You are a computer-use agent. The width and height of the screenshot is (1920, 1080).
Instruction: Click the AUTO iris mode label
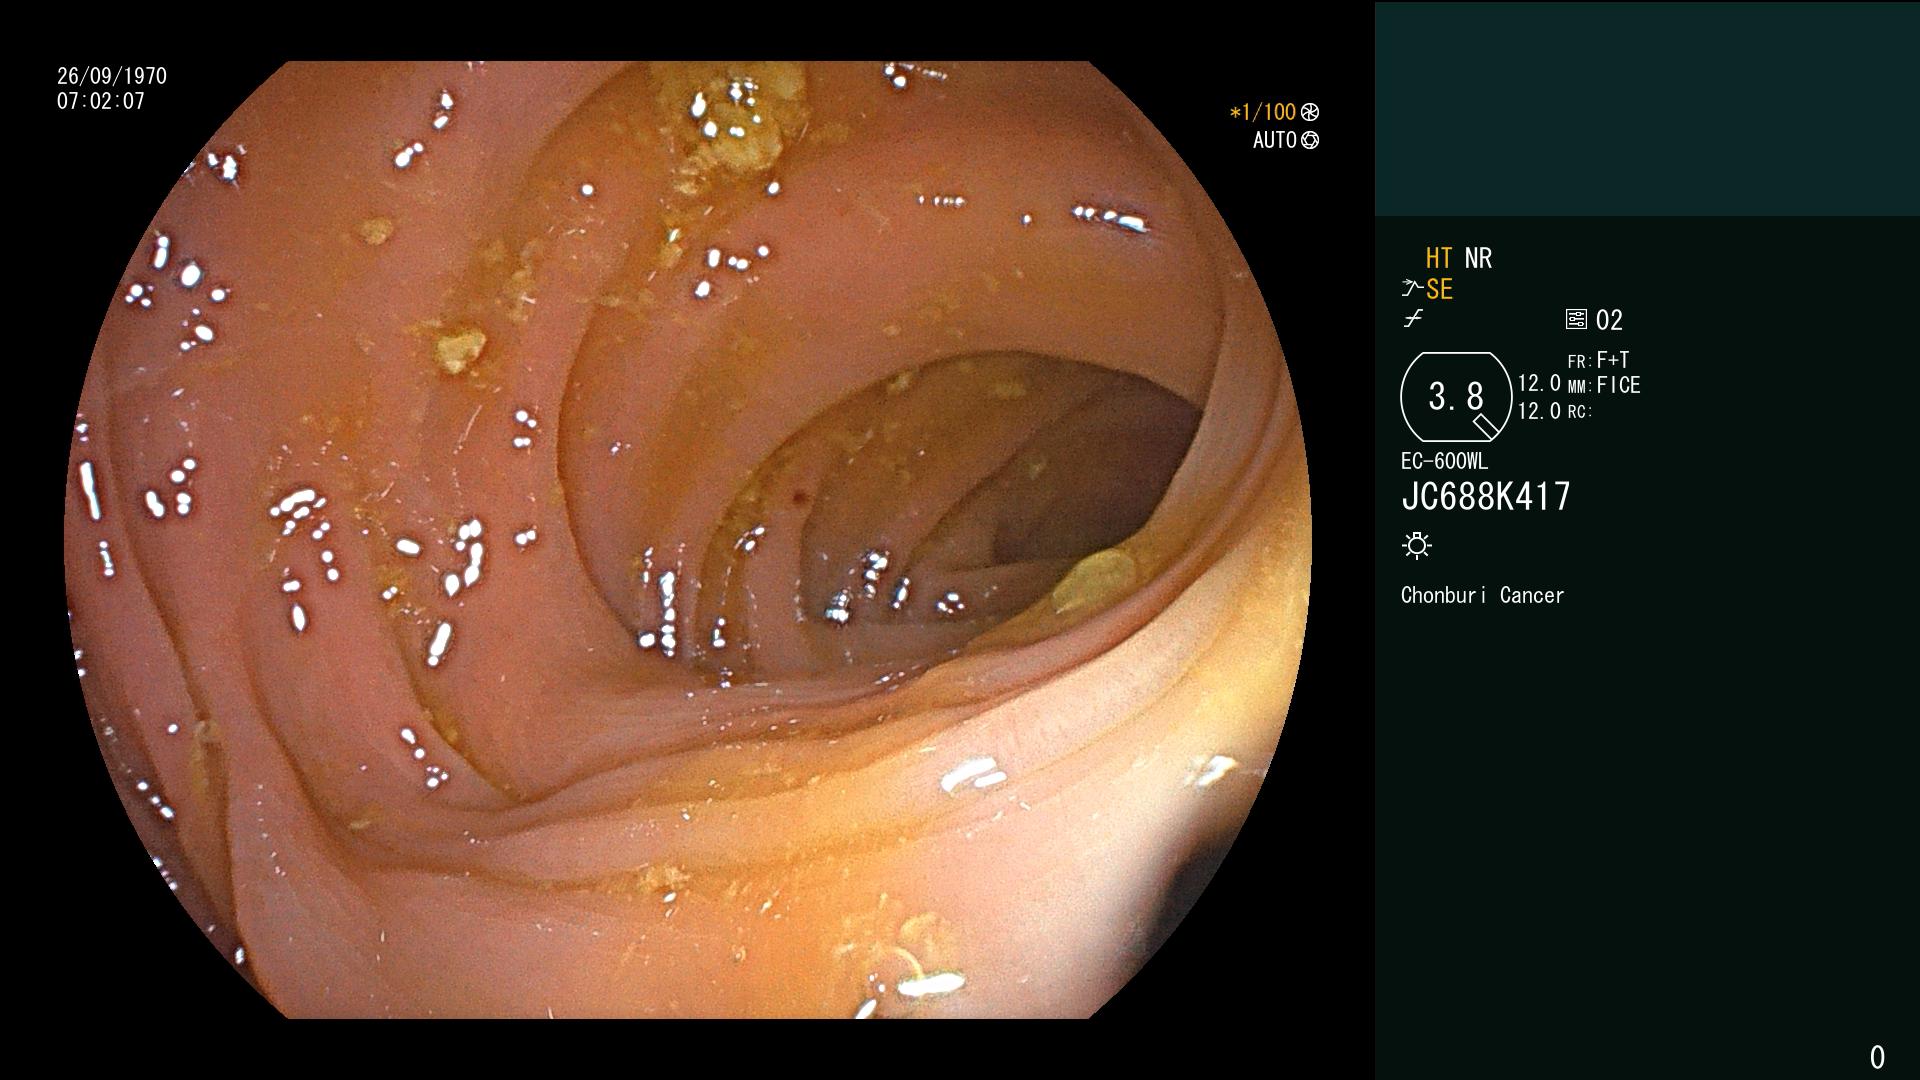click(1275, 141)
